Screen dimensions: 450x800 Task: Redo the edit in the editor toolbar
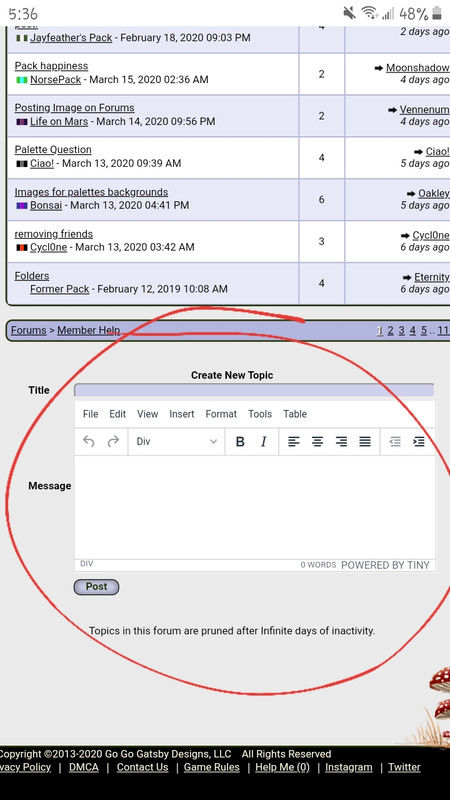(x=113, y=441)
